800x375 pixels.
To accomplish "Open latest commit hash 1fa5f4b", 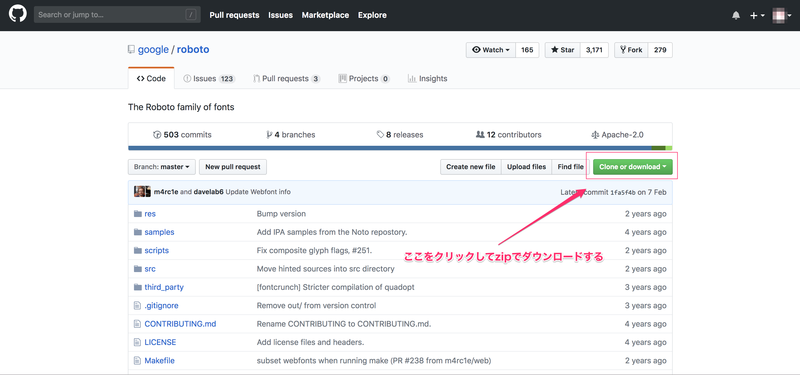I will 623,192.
